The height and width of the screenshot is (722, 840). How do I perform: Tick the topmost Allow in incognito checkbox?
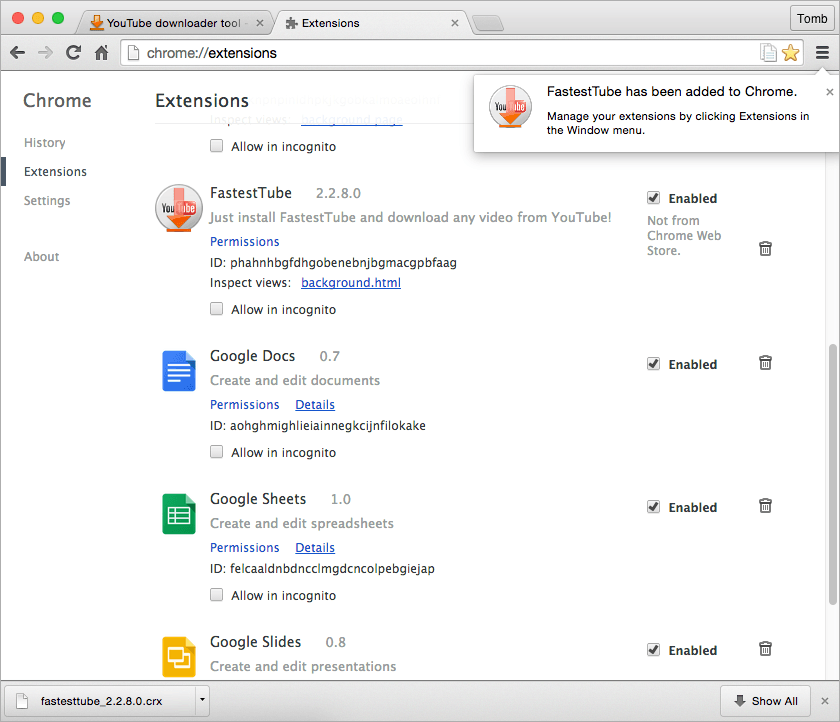[216, 146]
